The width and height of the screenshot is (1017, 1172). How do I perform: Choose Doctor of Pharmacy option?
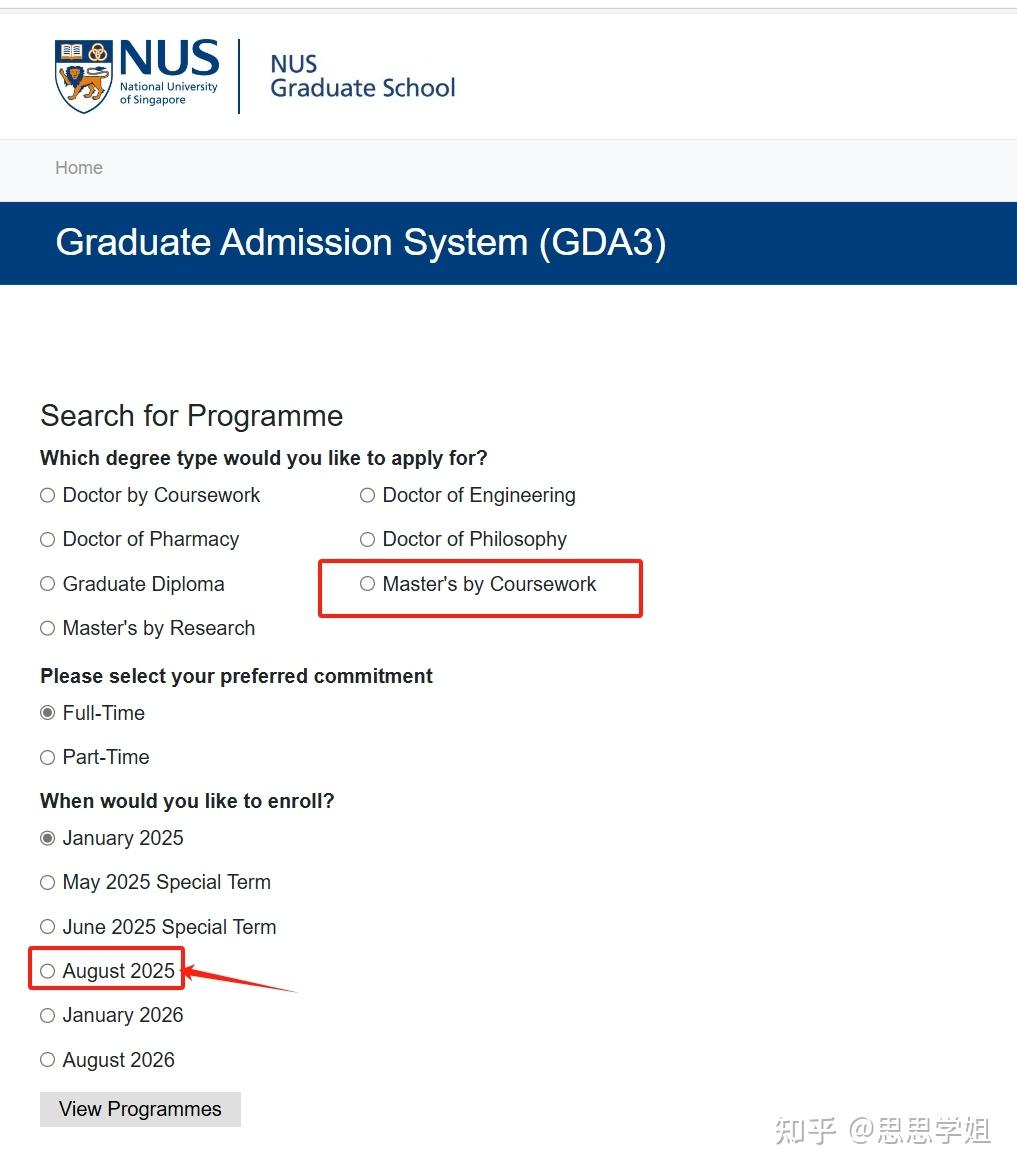pyautogui.click(x=47, y=539)
